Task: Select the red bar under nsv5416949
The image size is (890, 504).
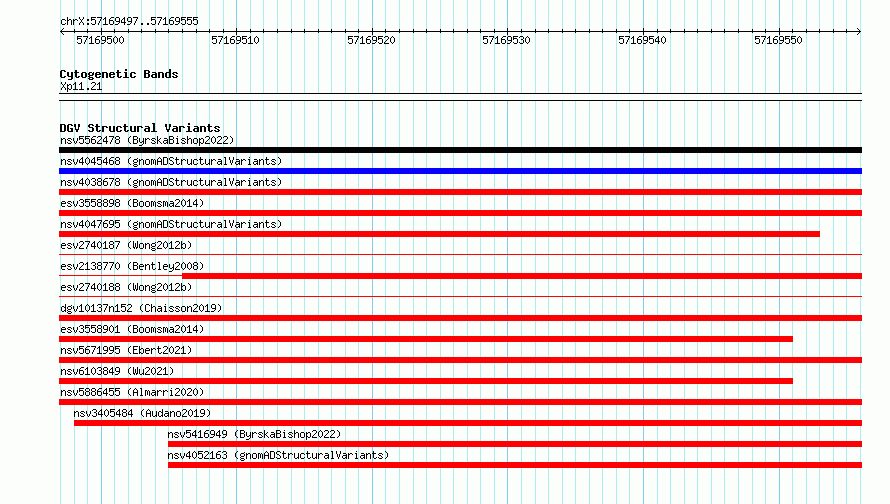Action: [x=515, y=444]
